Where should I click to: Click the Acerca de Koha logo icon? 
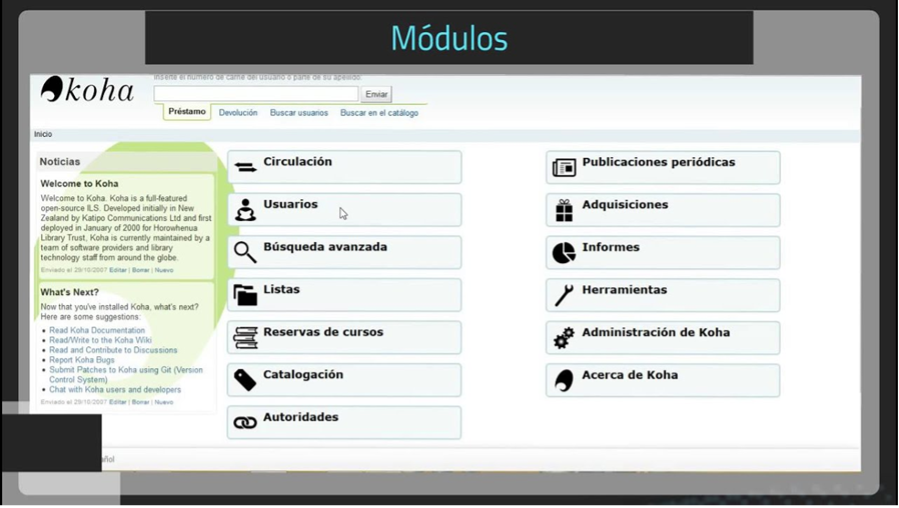564,380
